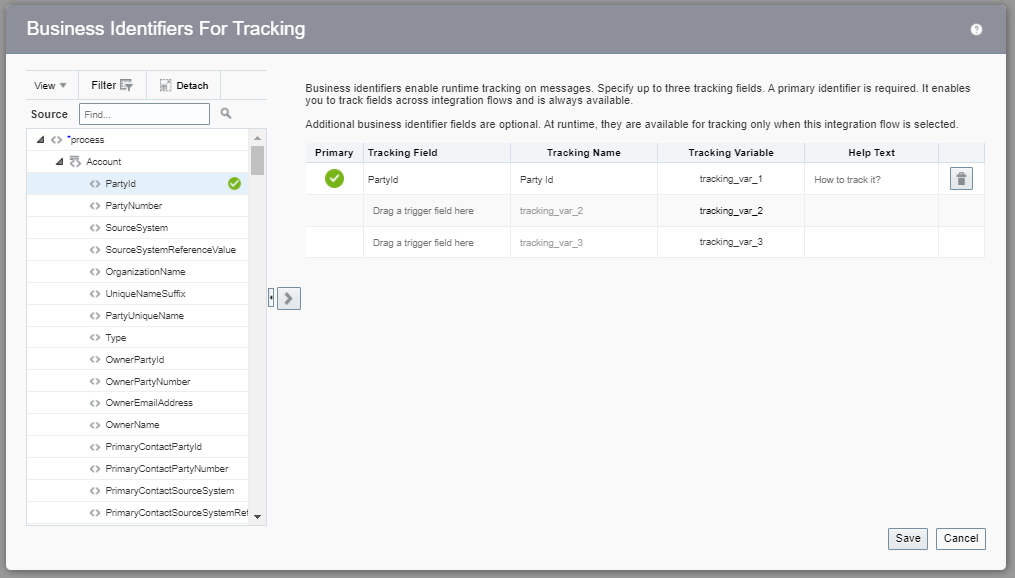Collapse the process tree node
Image resolution: width=1015 pixels, height=578 pixels.
pyautogui.click(x=40, y=140)
